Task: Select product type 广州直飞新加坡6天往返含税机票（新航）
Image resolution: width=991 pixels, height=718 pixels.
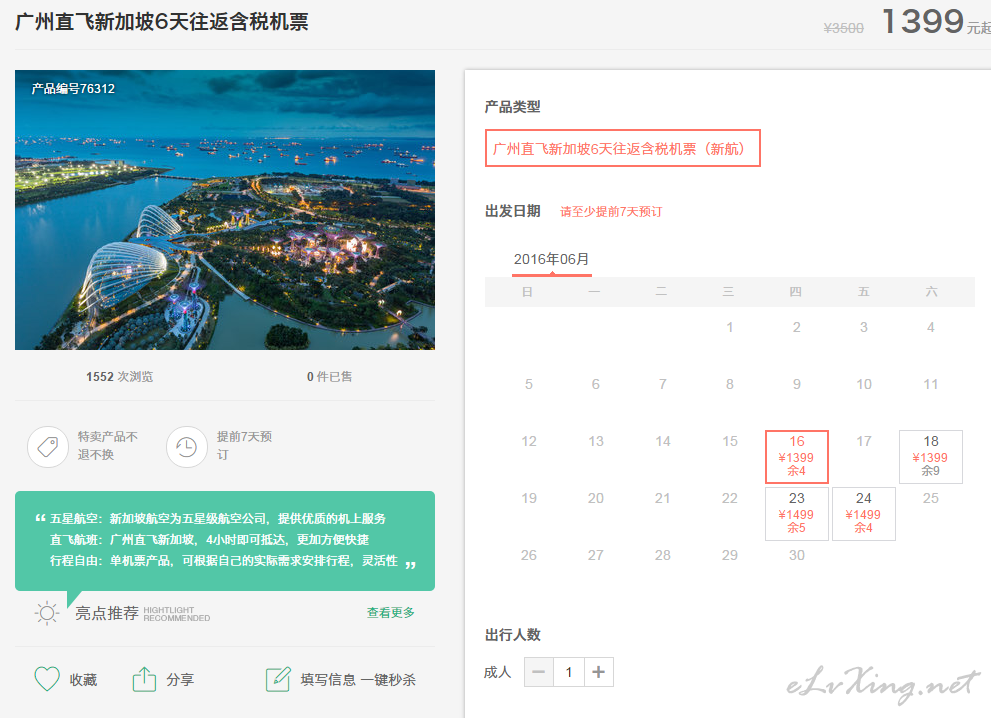Action: tap(623, 149)
